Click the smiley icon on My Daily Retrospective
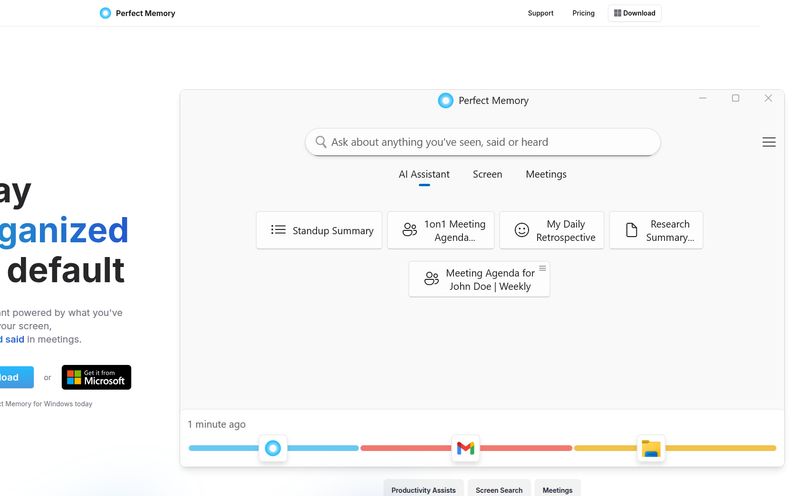Viewport: 800px width, 496px height. click(521, 230)
